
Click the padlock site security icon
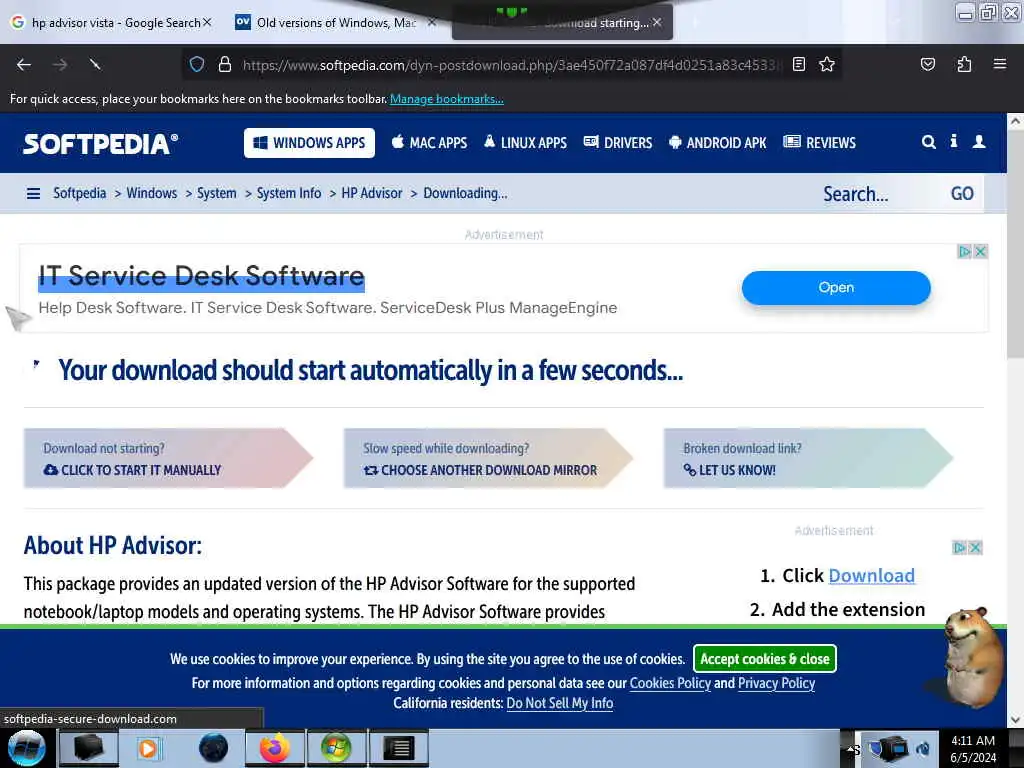pyautogui.click(x=225, y=64)
